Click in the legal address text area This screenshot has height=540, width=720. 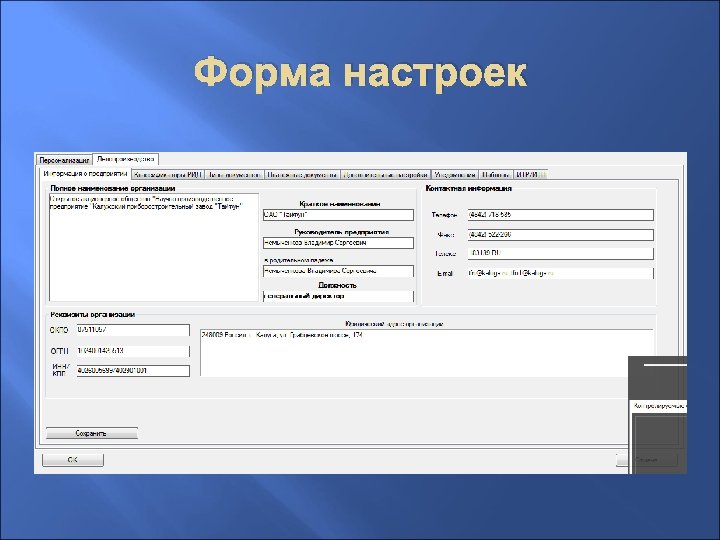[x=427, y=353]
